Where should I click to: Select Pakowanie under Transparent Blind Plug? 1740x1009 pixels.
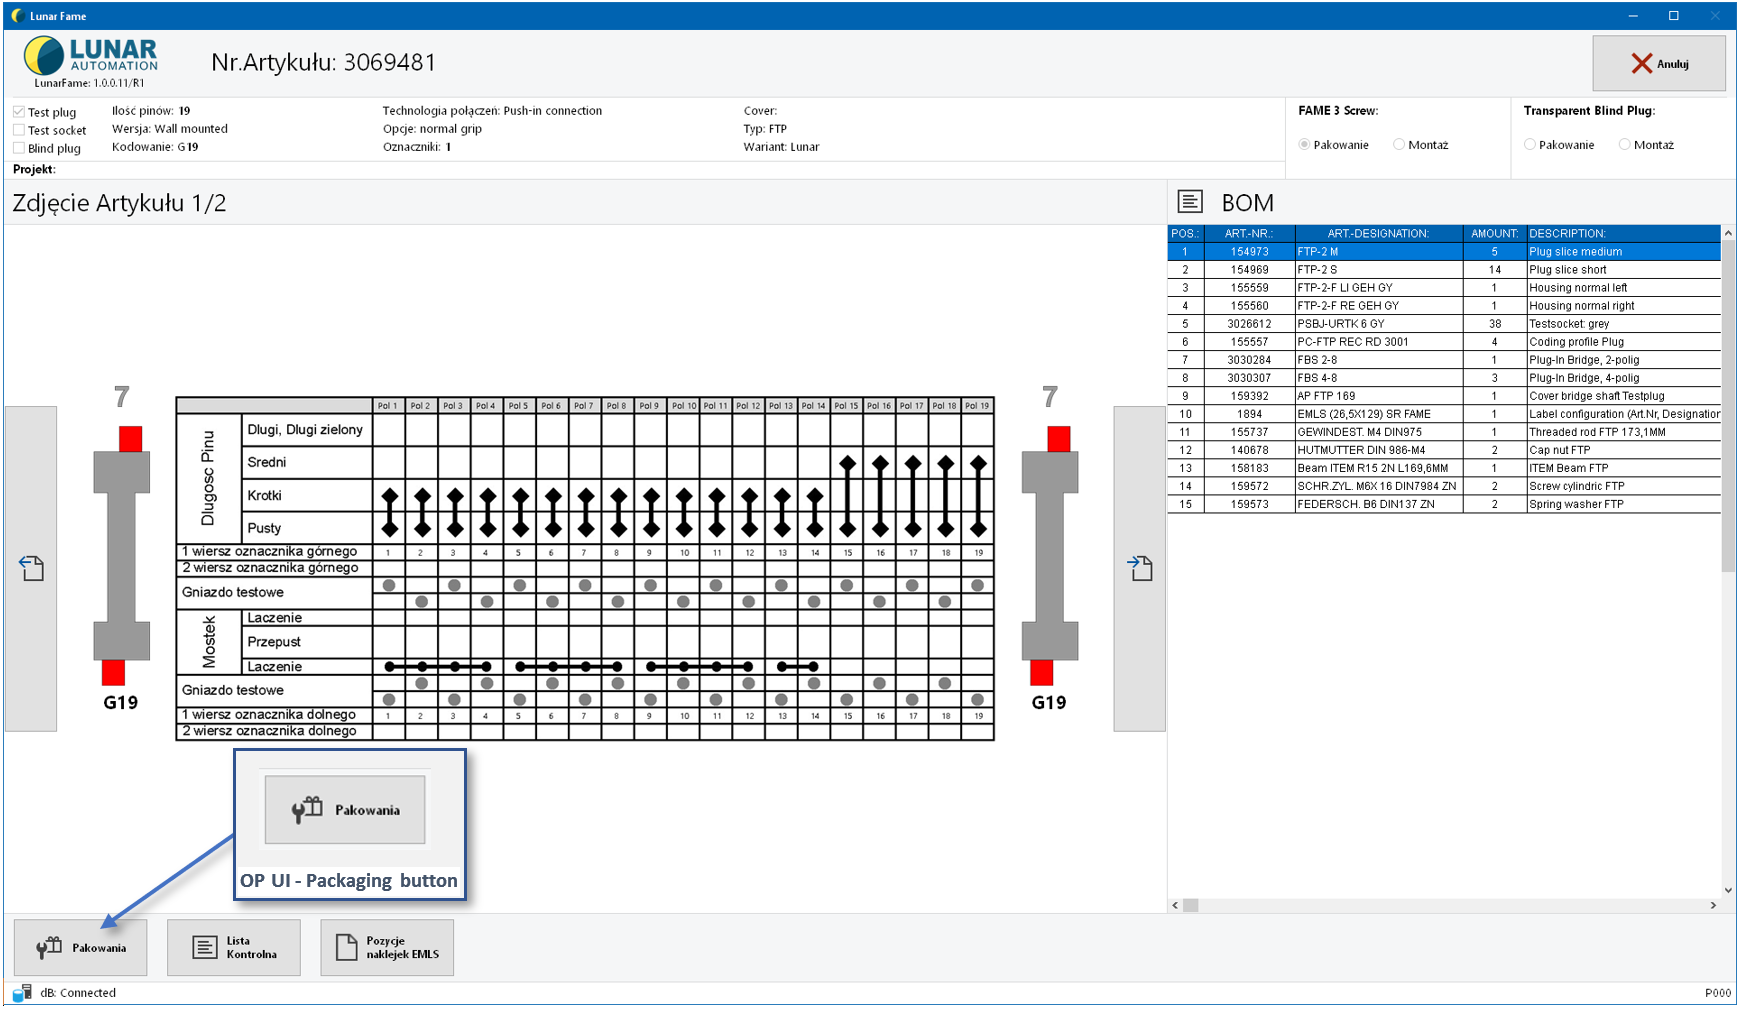pyautogui.click(x=1530, y=145)
